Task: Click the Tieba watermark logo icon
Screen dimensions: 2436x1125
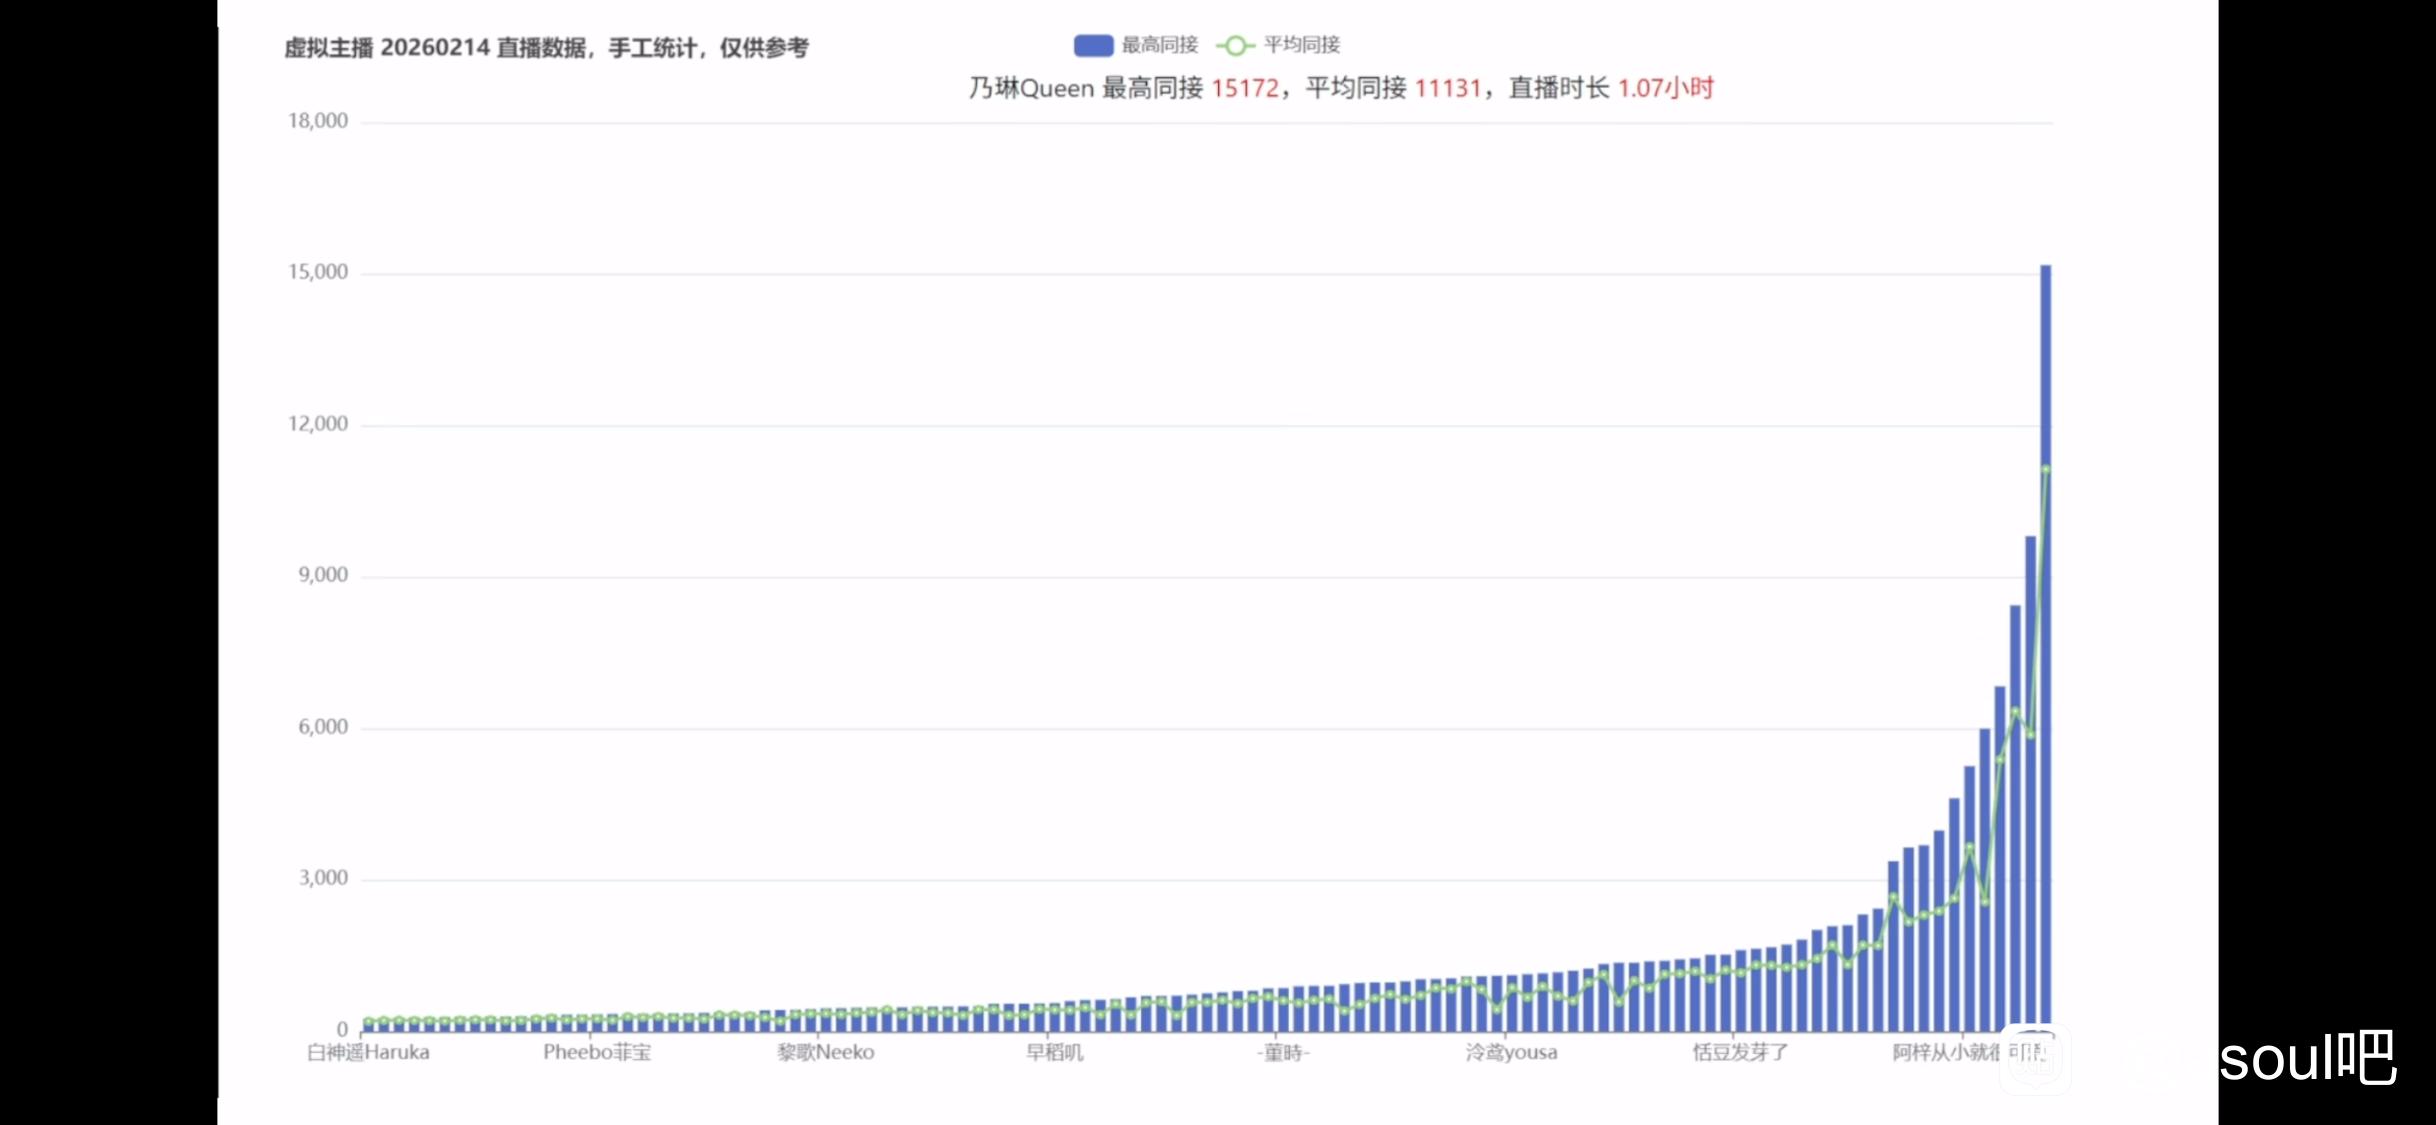Action: tap(2035, 1059)
